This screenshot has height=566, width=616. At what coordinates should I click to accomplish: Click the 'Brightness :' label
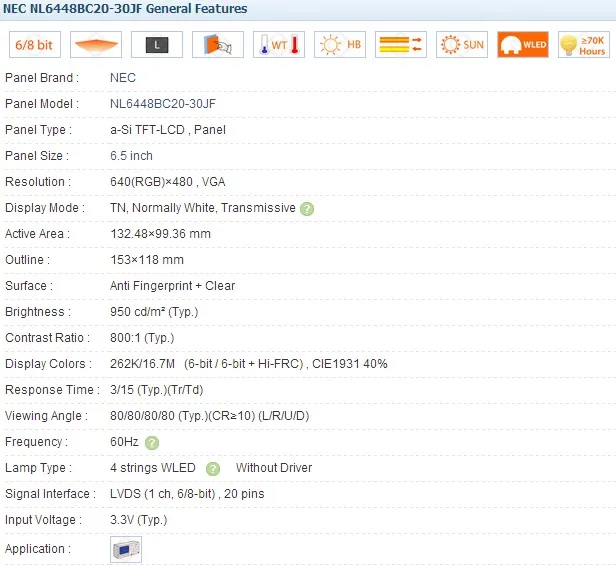38,312
